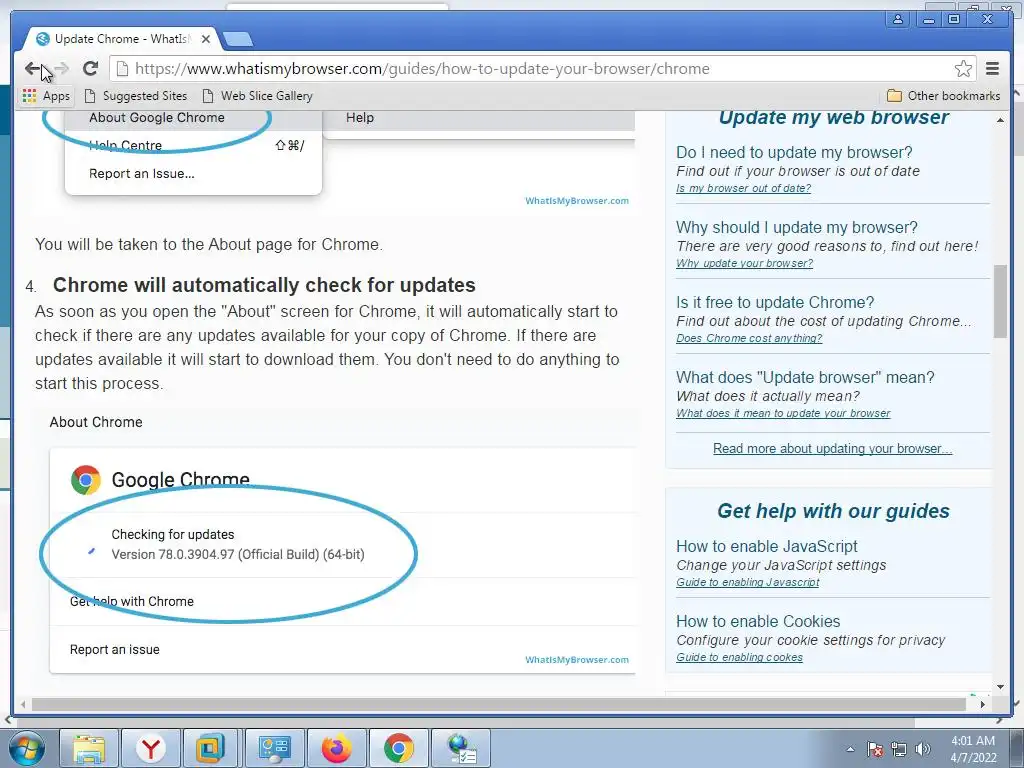Open a new tab with the new-tab button
The height and width of the screenshot is (768, 1024).
(238, 40)
